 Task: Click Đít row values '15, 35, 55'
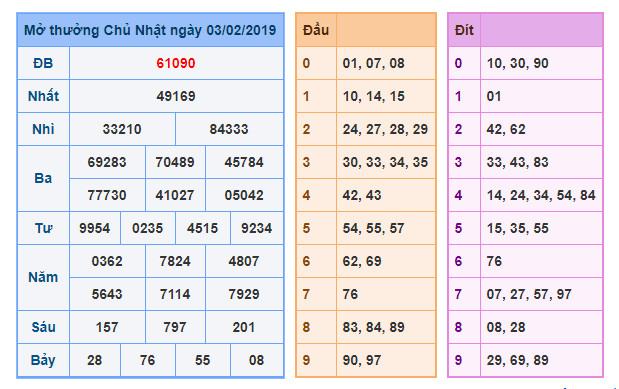pos(518,228)
